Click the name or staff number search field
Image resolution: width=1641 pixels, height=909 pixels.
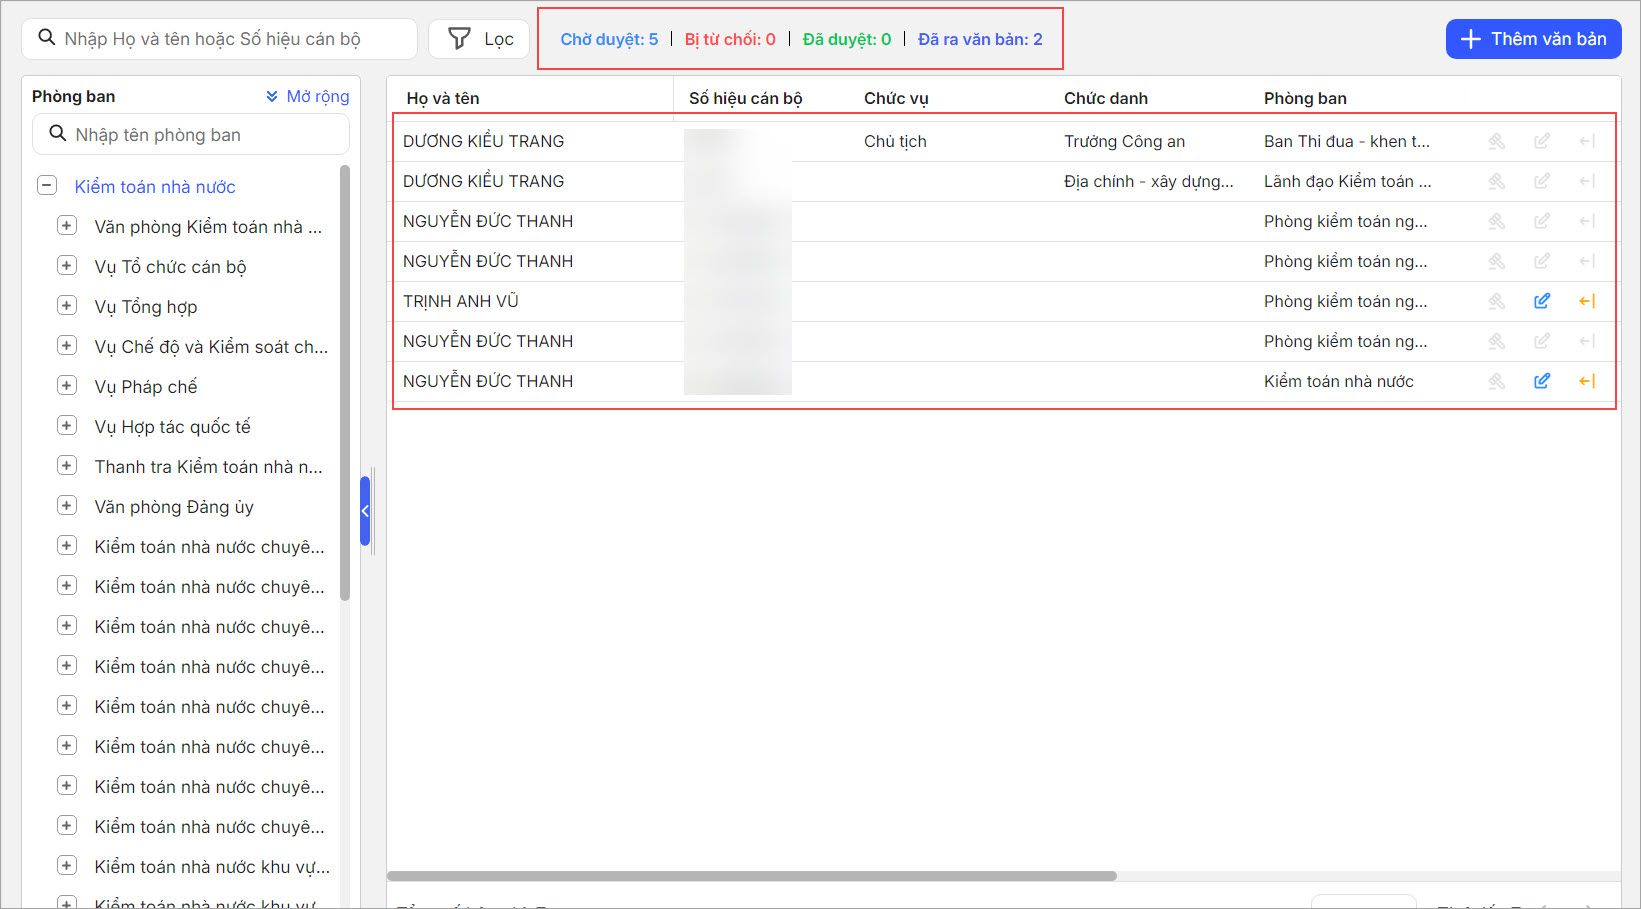(230, 39)
